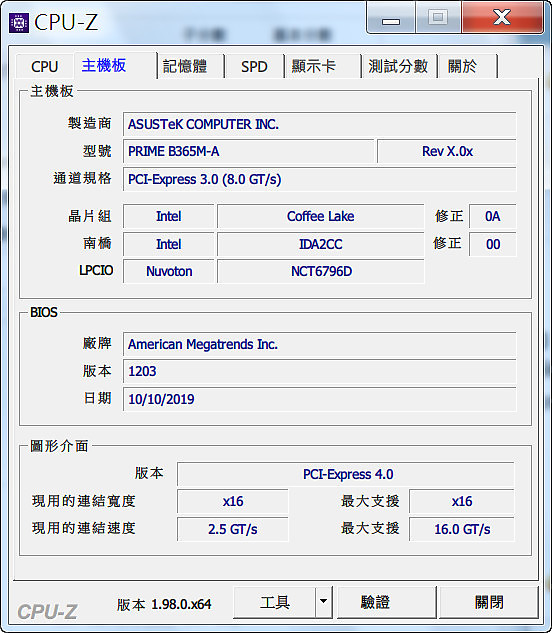Click the Rev X.0x field
Viewport: 552px width, 633px height.
447,151
